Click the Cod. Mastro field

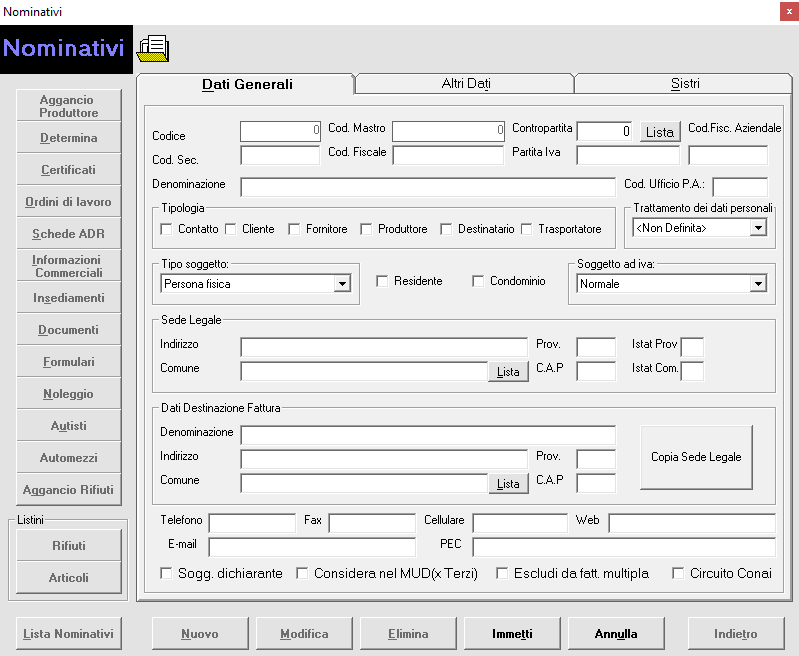tap(448, 131)
